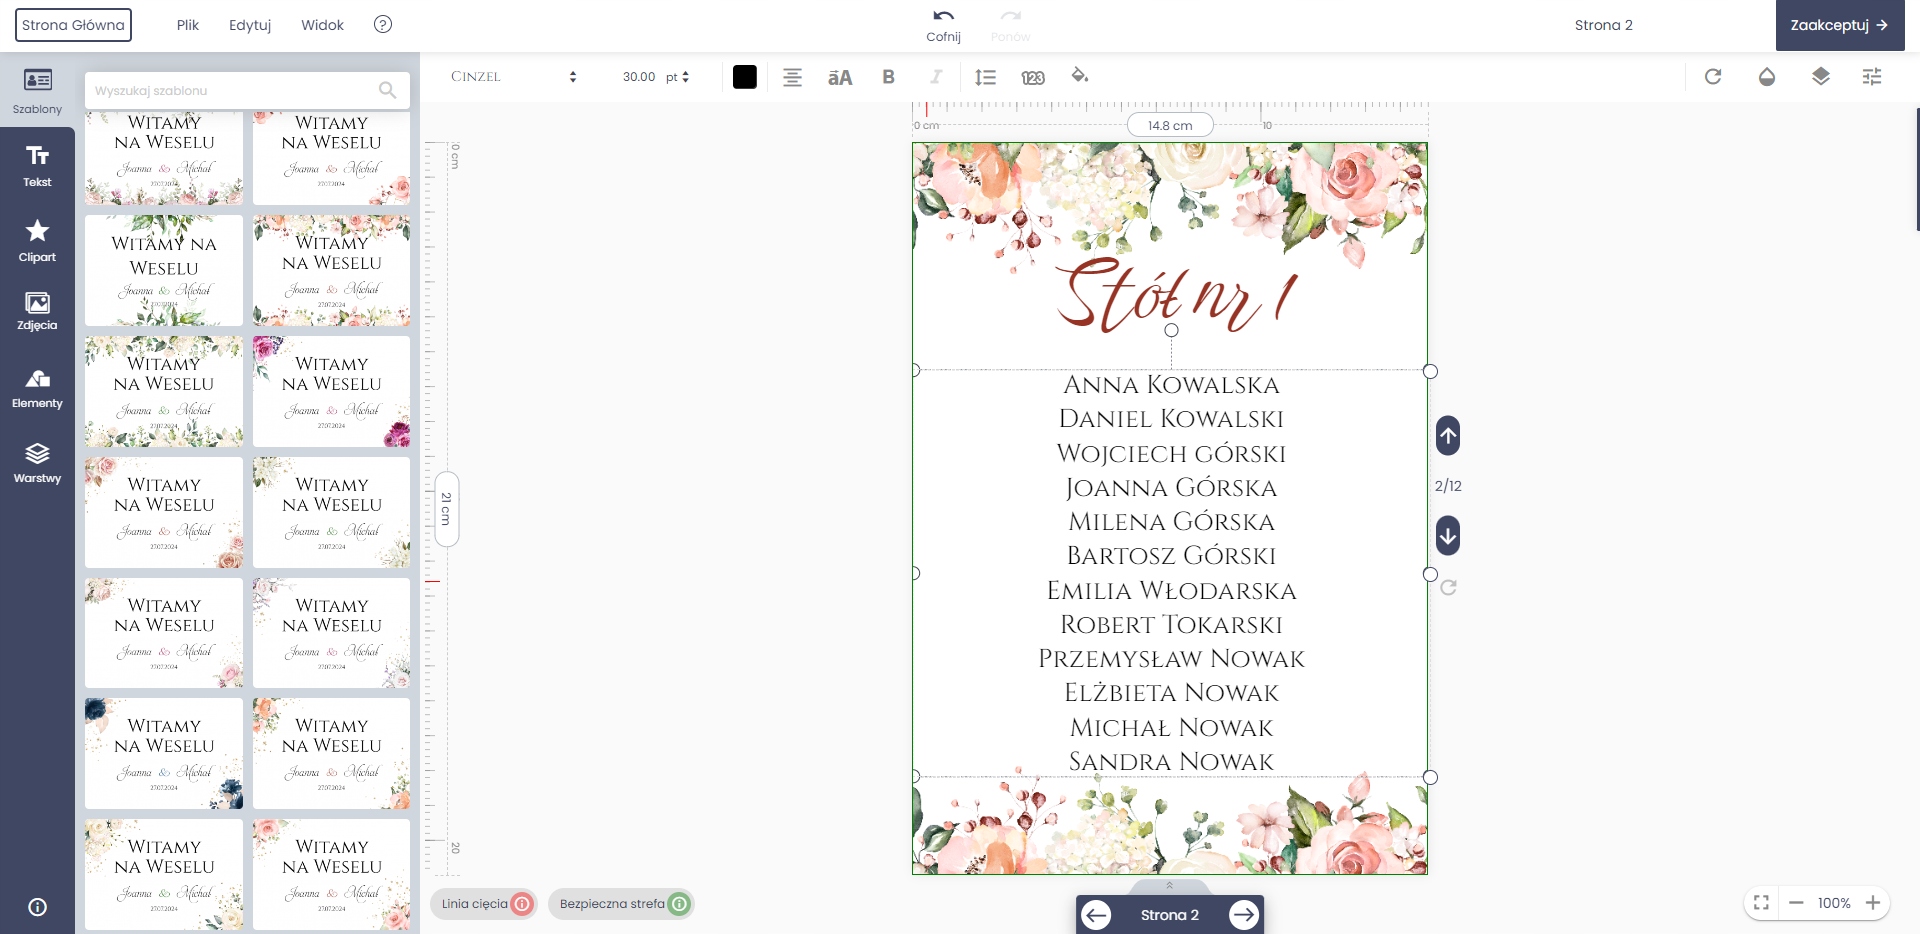The width and height of the screenshot is (1920, 934).
Task: Click the text case aA icon
Action: (840, 77)
